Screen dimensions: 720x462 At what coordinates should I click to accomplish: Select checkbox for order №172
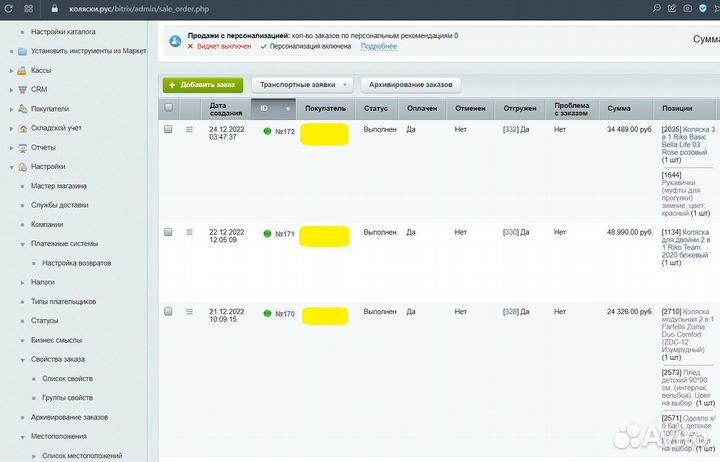[168, 130]
